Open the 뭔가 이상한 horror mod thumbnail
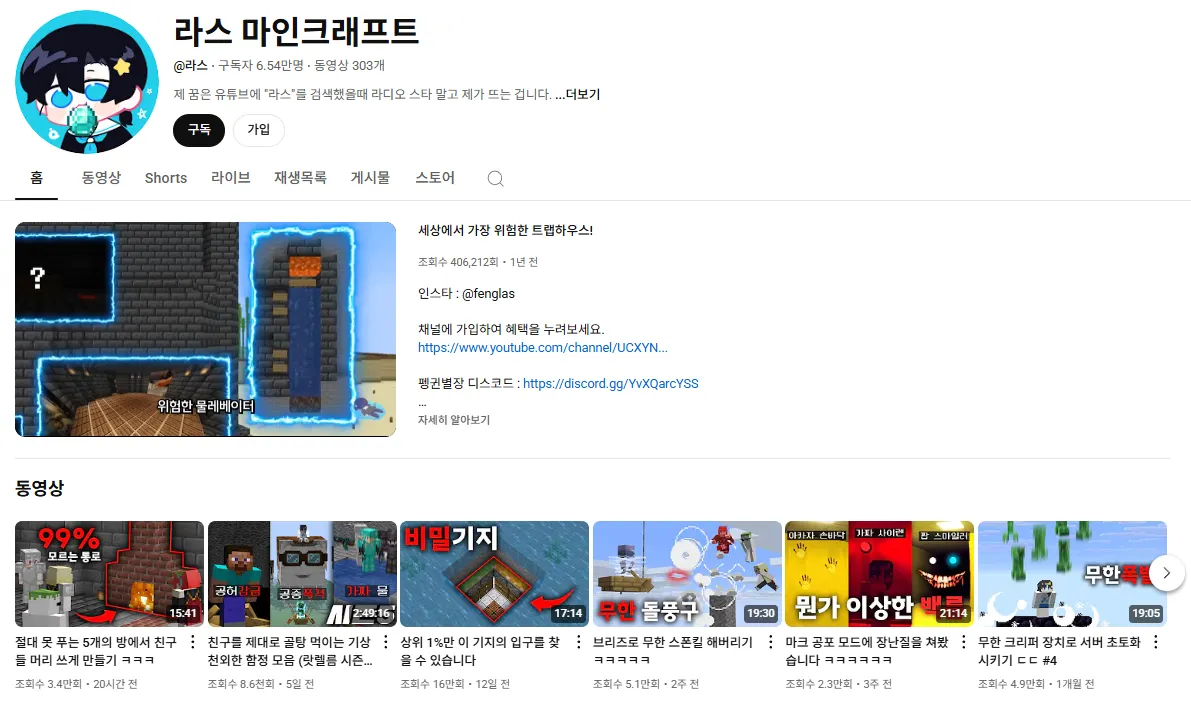The height and width of the screenshot is (708, 1191). pyautogui.click(x=880, y=574)
